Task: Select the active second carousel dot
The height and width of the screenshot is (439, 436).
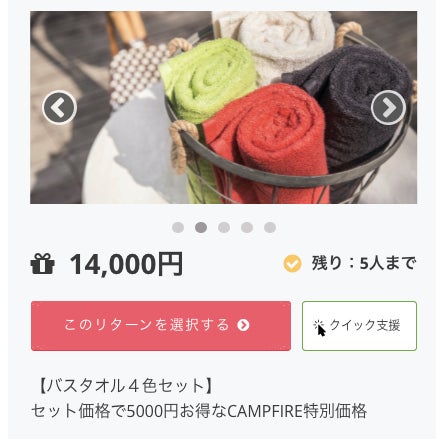Action: (x=201, y=228)
